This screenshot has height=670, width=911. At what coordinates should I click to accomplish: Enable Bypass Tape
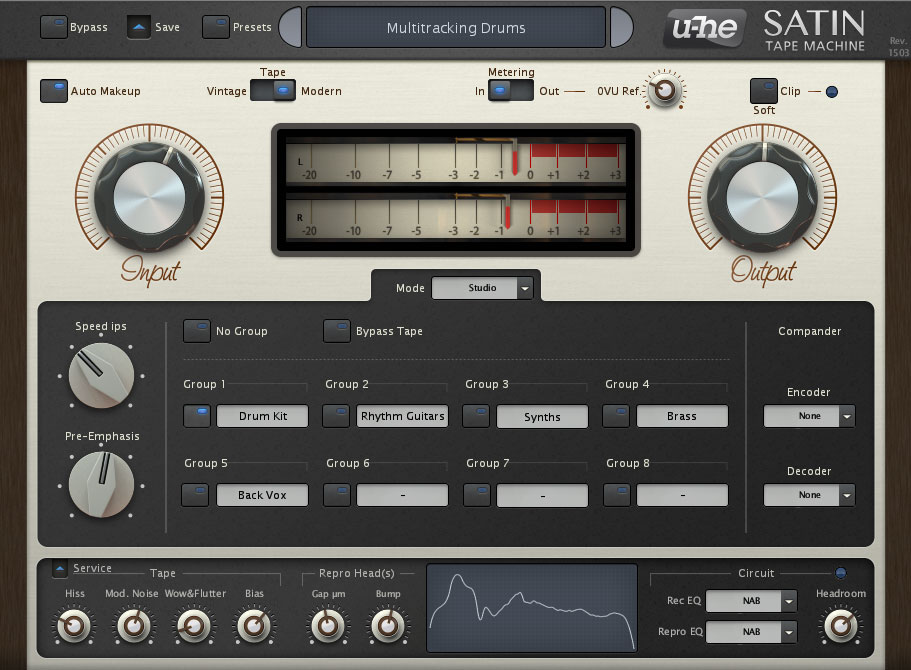point(337,331)
